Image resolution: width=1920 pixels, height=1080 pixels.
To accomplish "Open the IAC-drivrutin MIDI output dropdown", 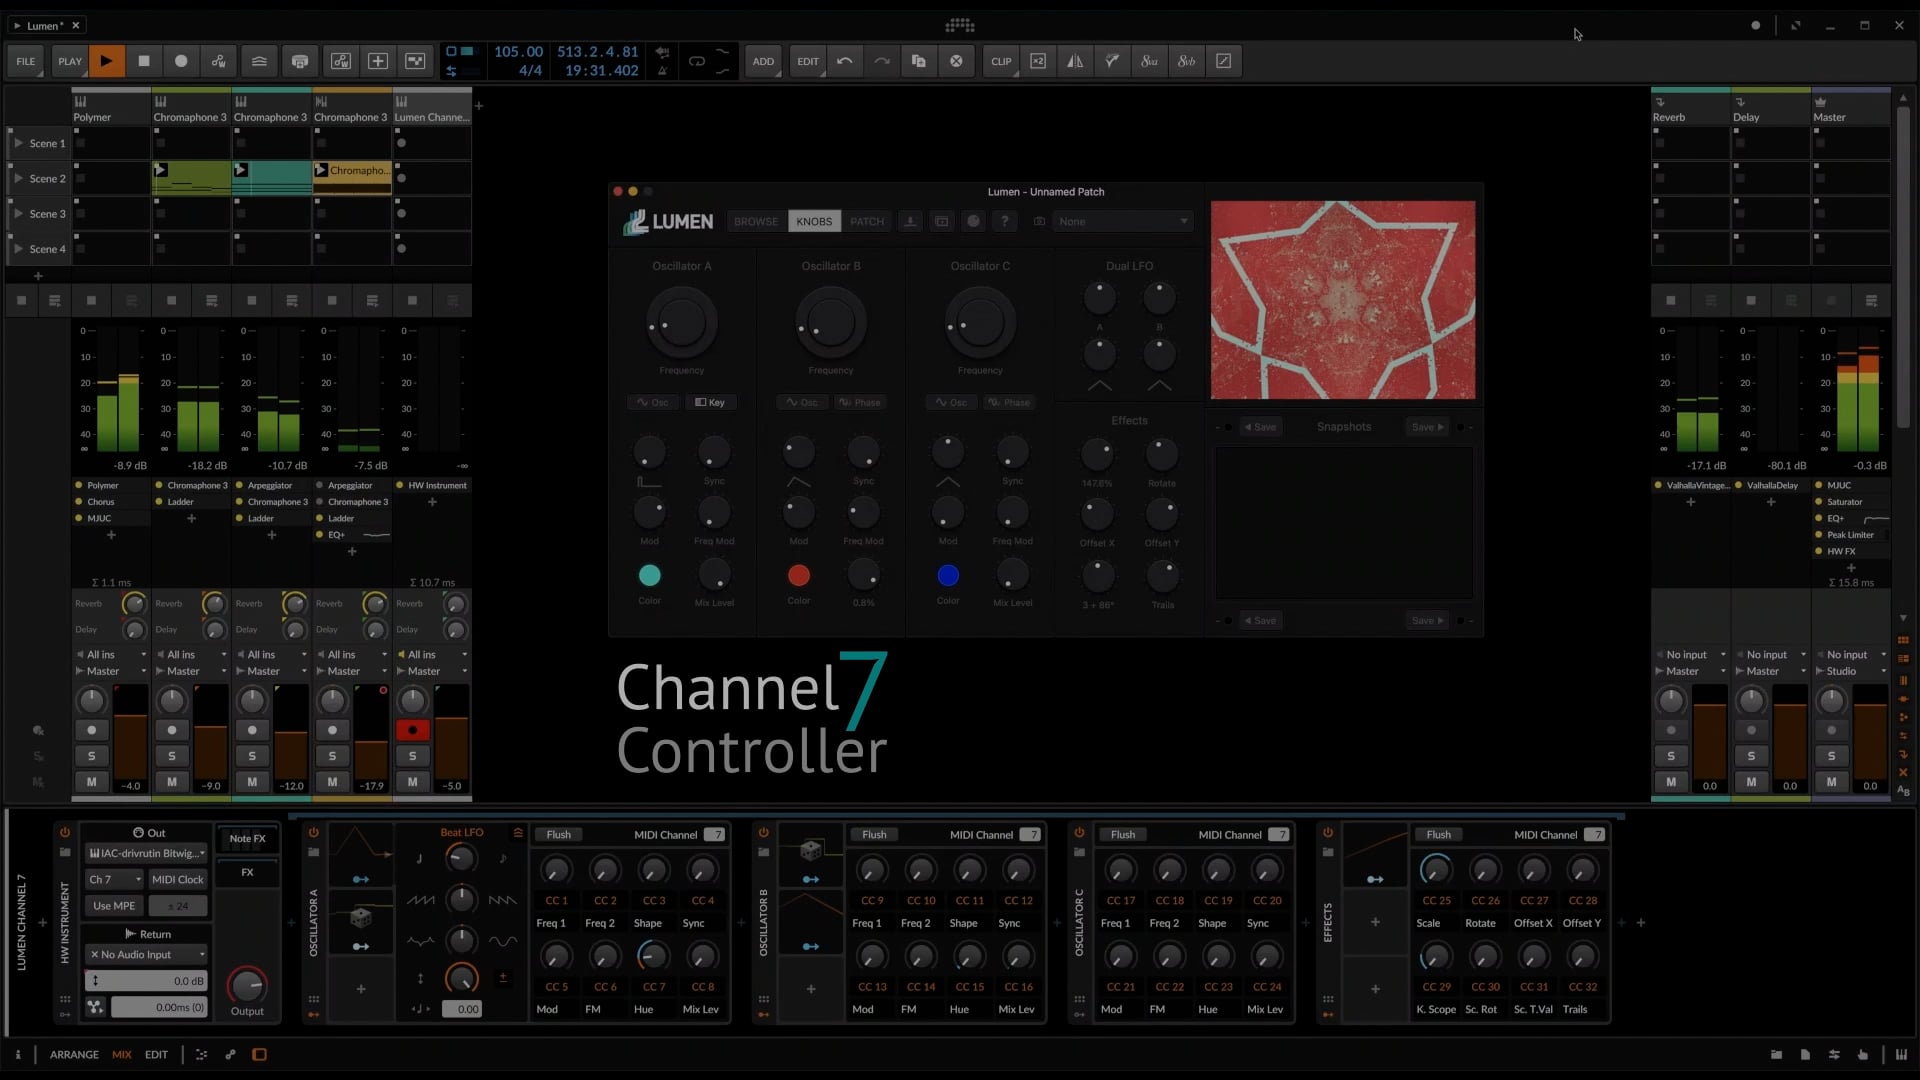I will coord(146,853).
